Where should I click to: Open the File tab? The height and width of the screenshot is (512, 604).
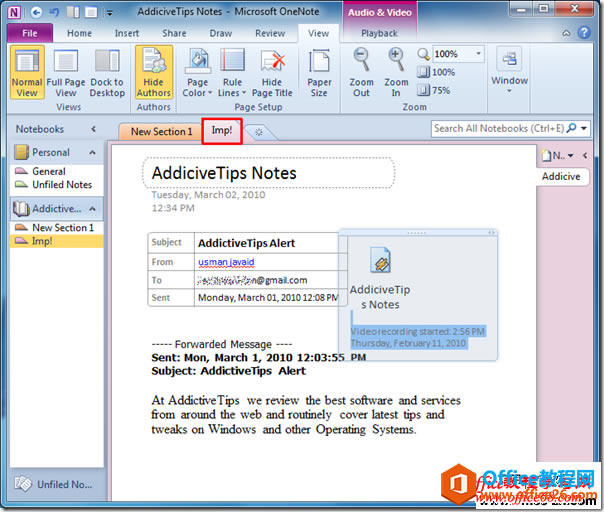[30, 33]
